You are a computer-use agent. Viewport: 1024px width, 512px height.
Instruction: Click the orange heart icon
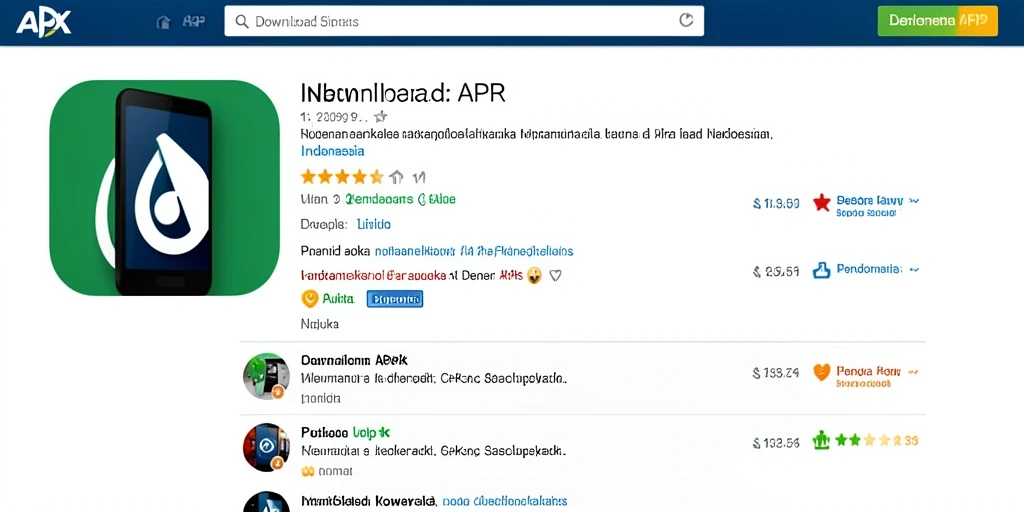822,372
